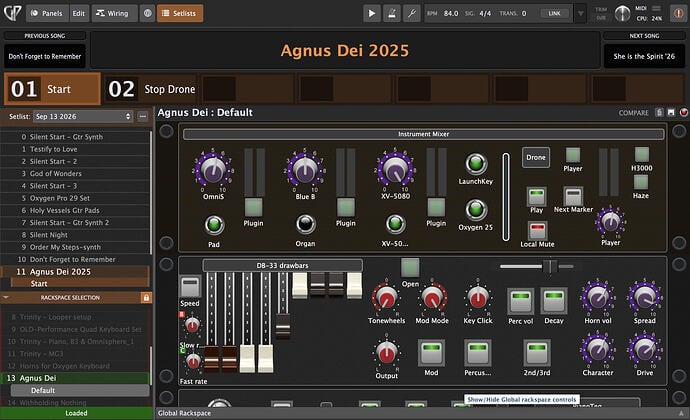This screenshot has height=420, width=690.
Task: Switch to the Wiring view
Action: [x=112, y=13]
